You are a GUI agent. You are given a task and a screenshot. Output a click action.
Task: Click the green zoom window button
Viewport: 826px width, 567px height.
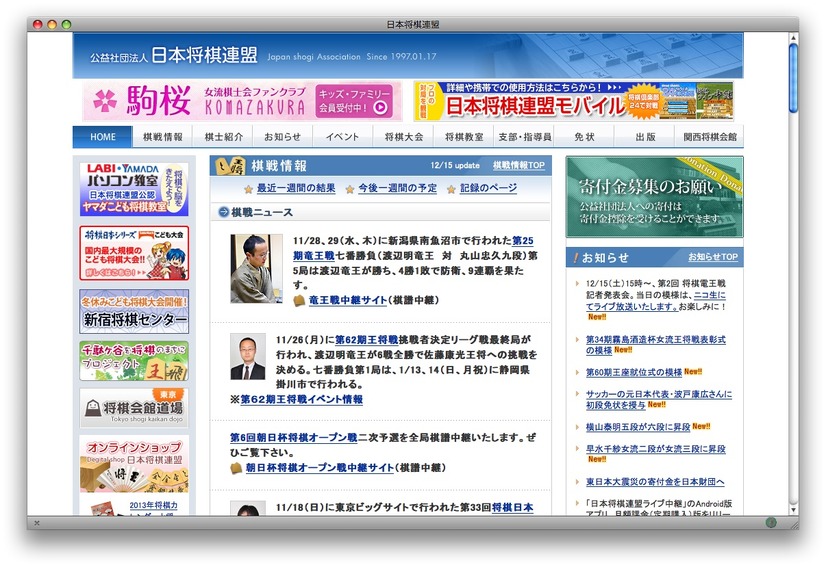pos(66,24)
